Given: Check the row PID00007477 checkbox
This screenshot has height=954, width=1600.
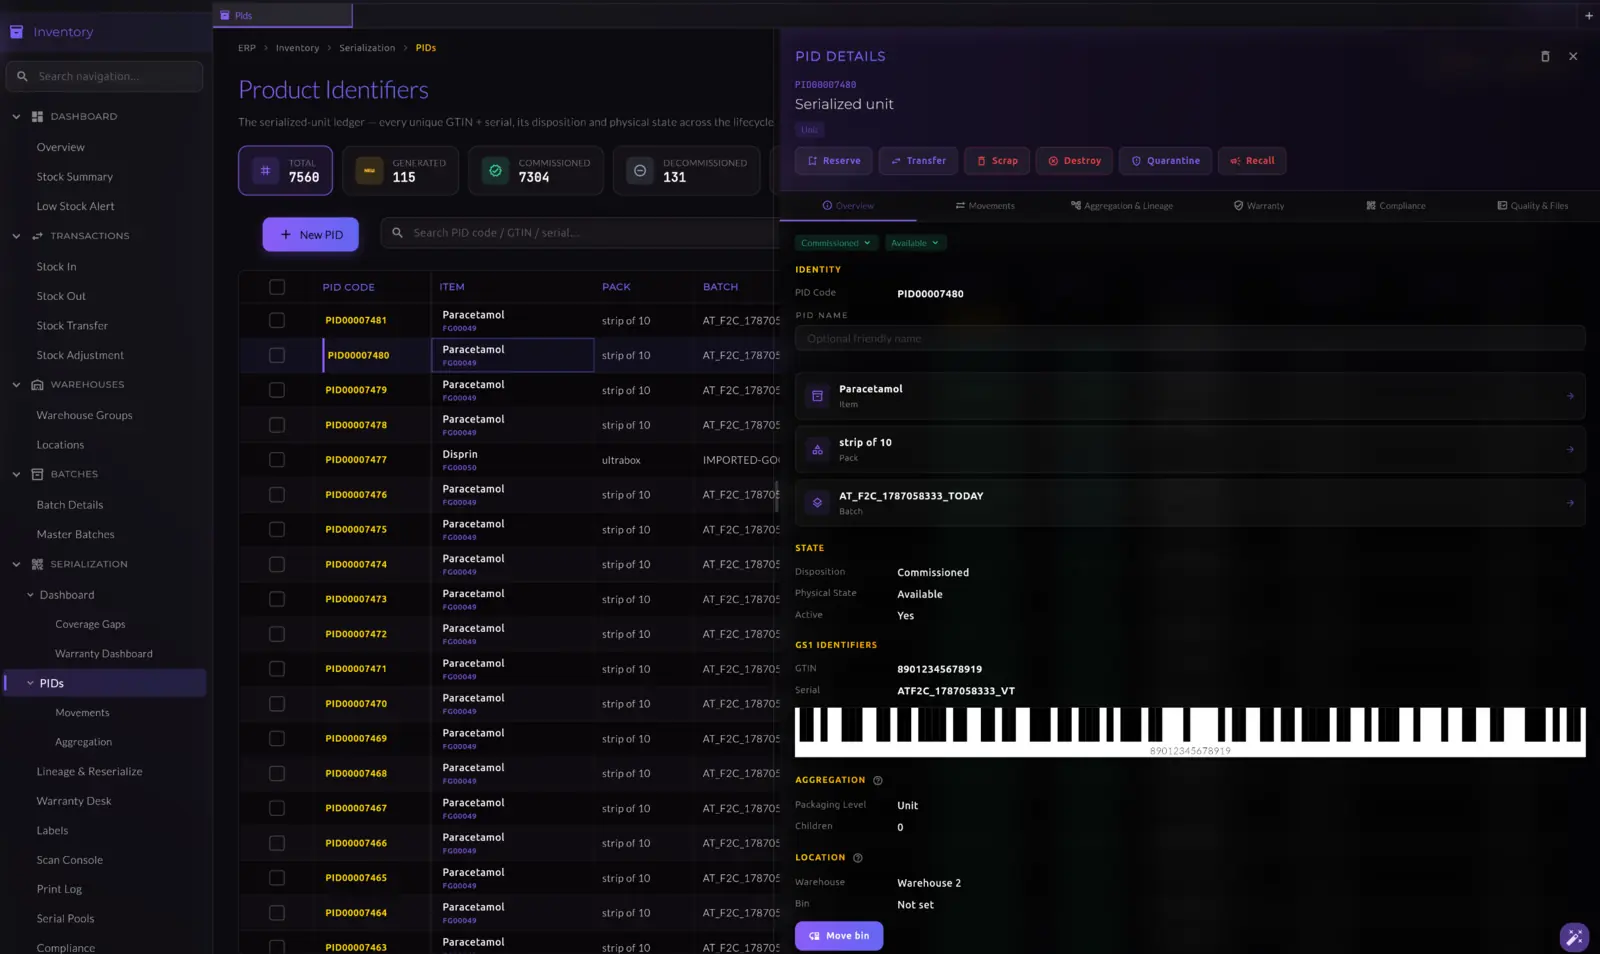Looking at the screenshot, I should coord(277,460).
